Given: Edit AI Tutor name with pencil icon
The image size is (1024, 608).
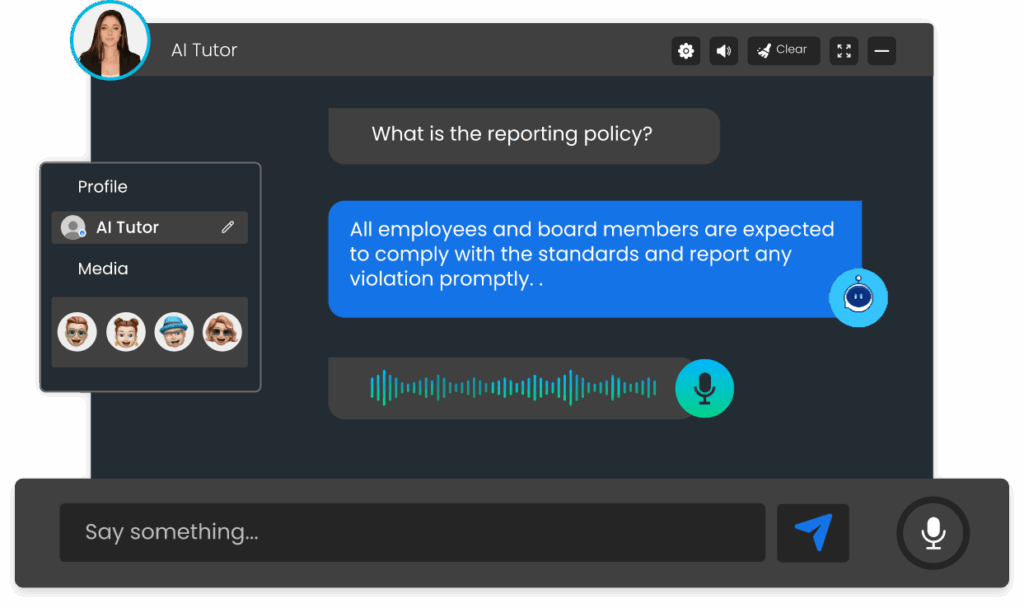Looking at the screenshot, I should pos(228,228).
